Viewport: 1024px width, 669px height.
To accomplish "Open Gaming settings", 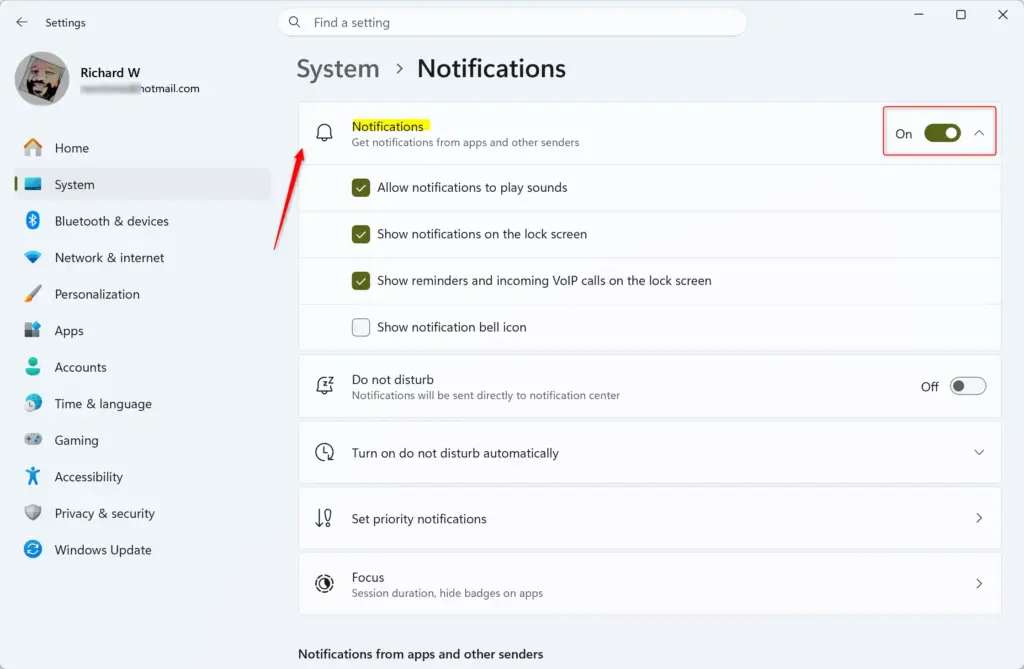I will click(142, 440).
